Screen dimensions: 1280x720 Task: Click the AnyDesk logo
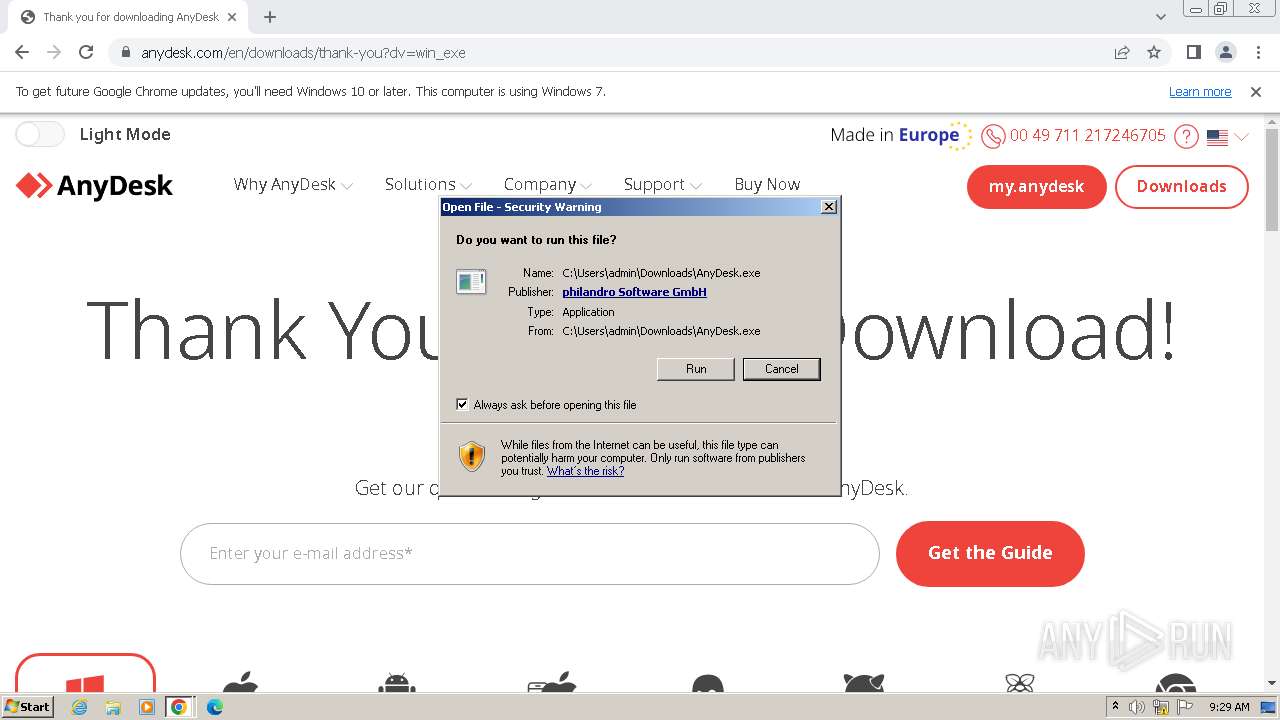tap(95, 186)
